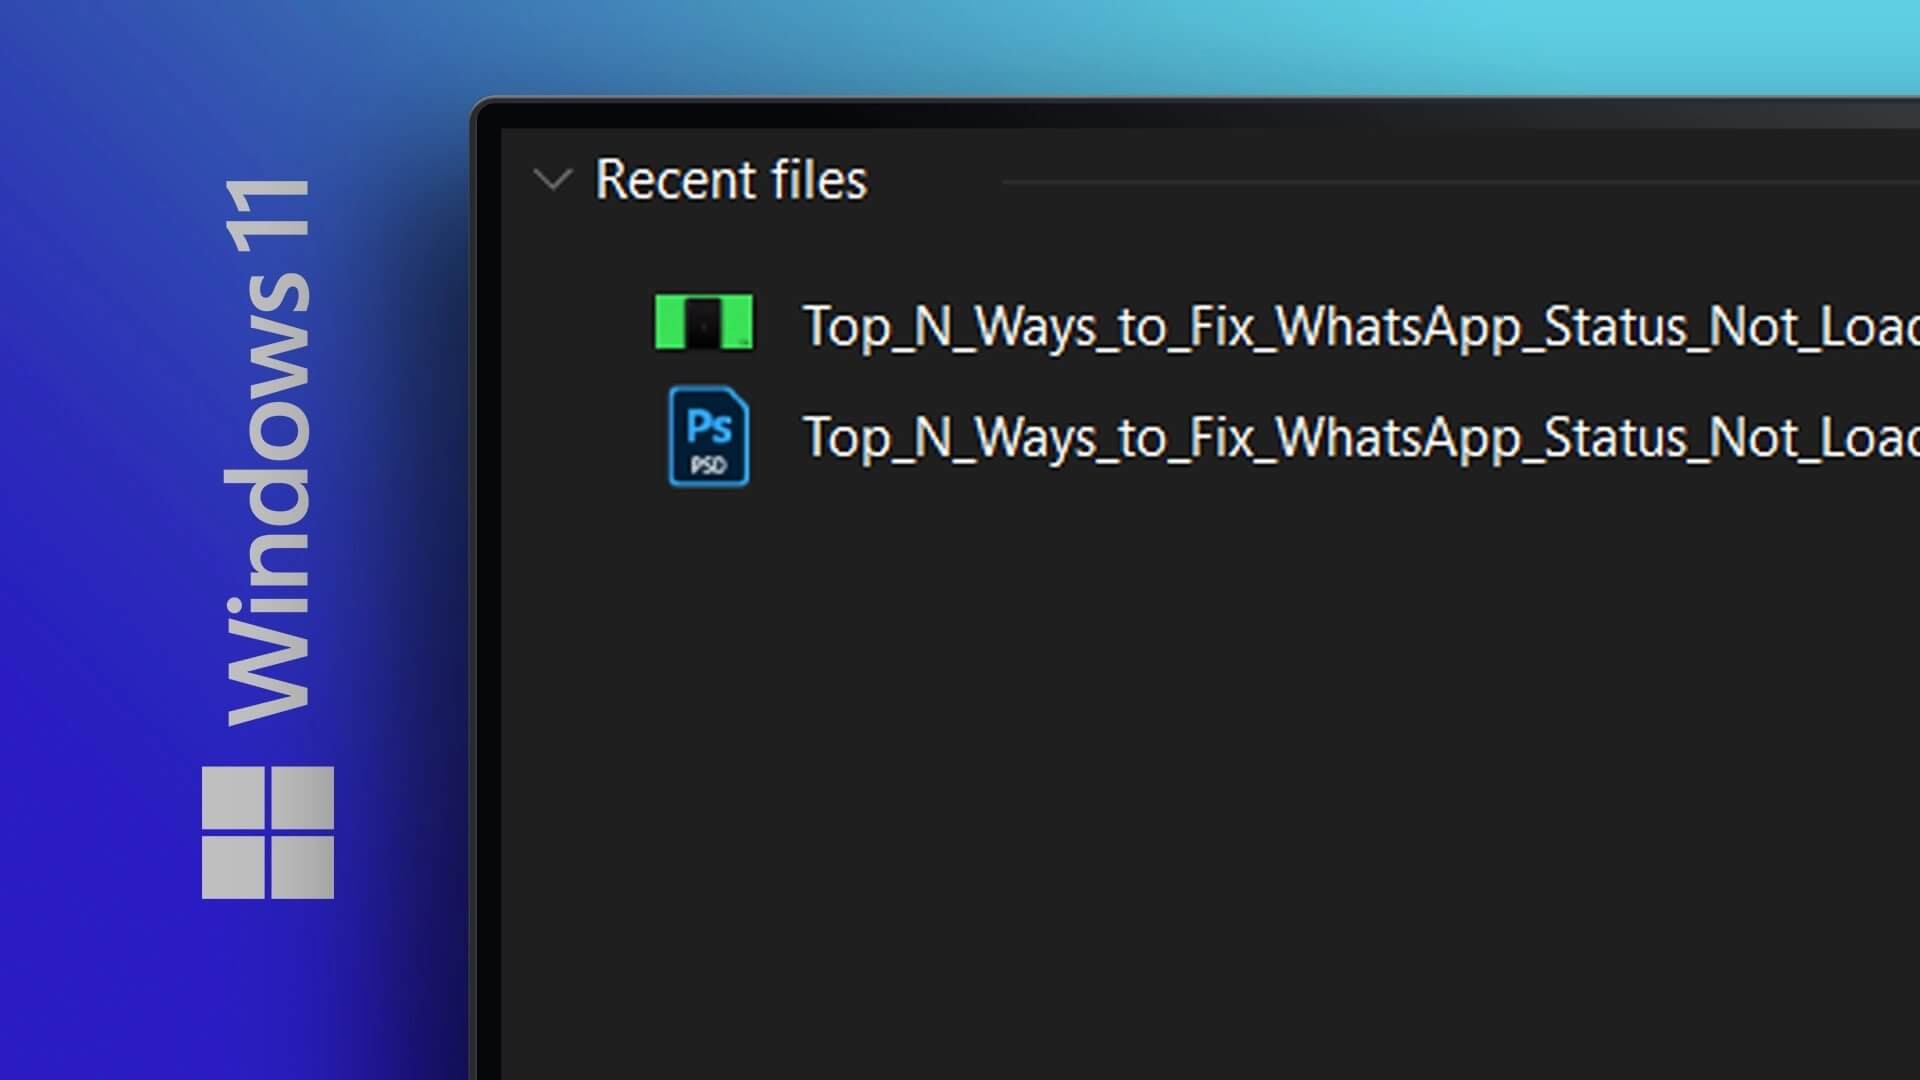Image resolution: width=1920 pixels, height=1080 pixels.
Task: Click the word Recent in section header
Action: [x=675, y=181]
